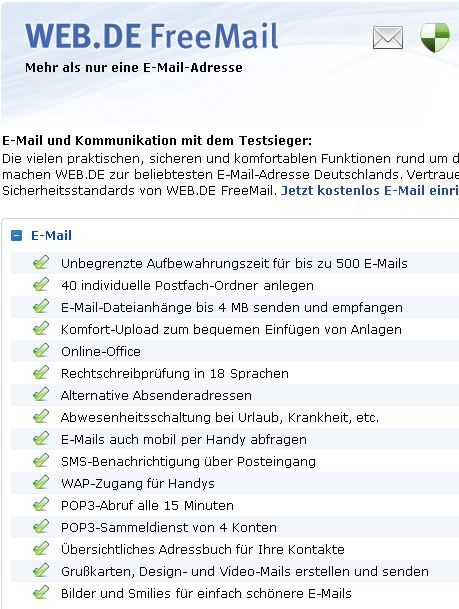Select E-Mails auch mobil per Handy abfragen

point(184,439)
